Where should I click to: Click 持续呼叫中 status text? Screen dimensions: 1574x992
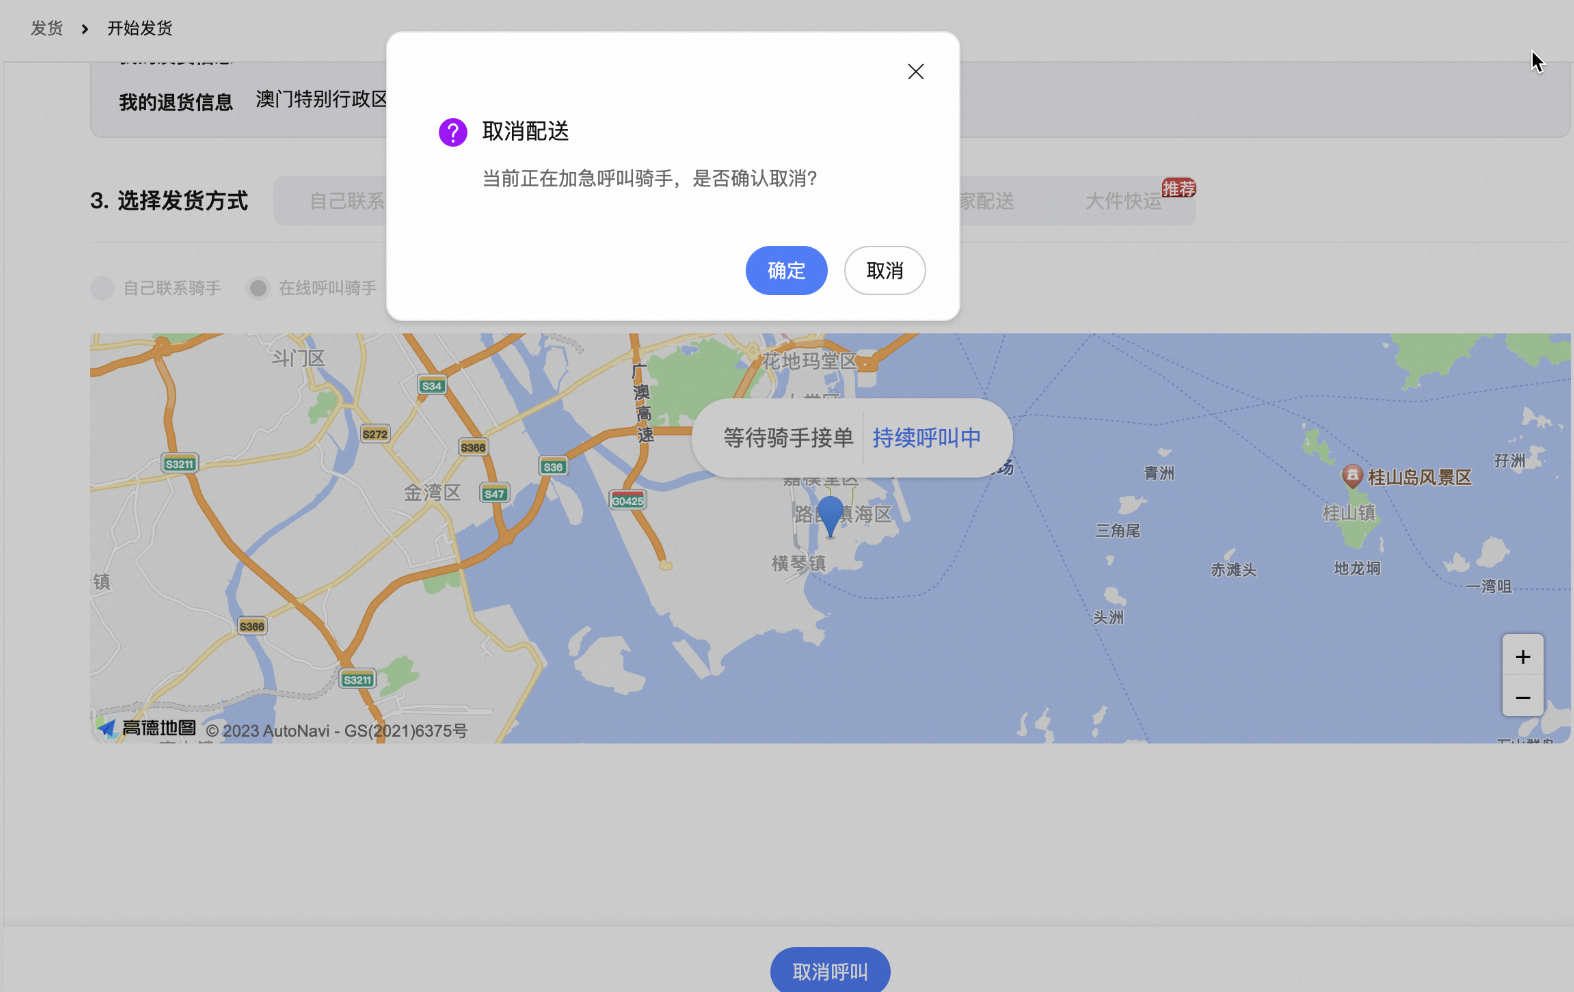pyautogui.click(x=926, y=438)
